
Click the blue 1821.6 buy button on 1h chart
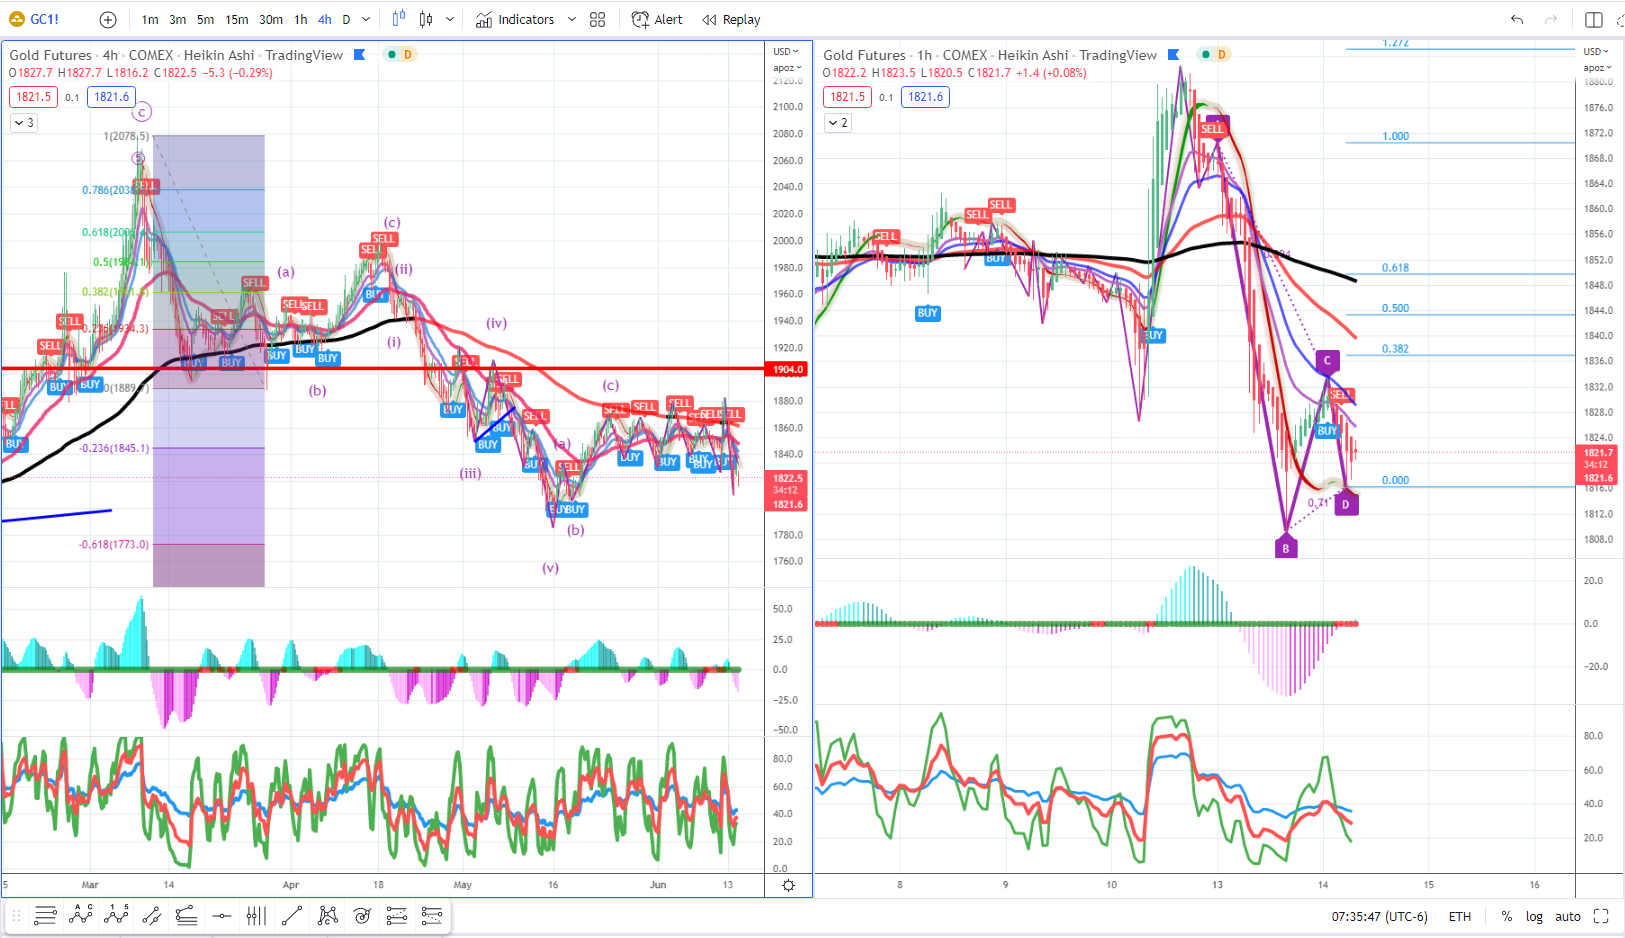pyautogui.click(x=925, y=97)
